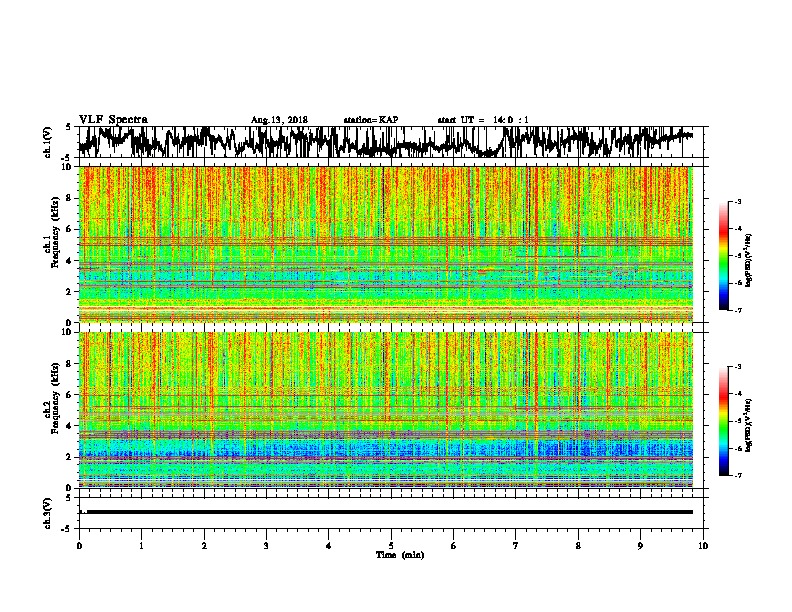Click time axis tick label "4"
The height and width of the screenshot is (612, 792).
329,546
